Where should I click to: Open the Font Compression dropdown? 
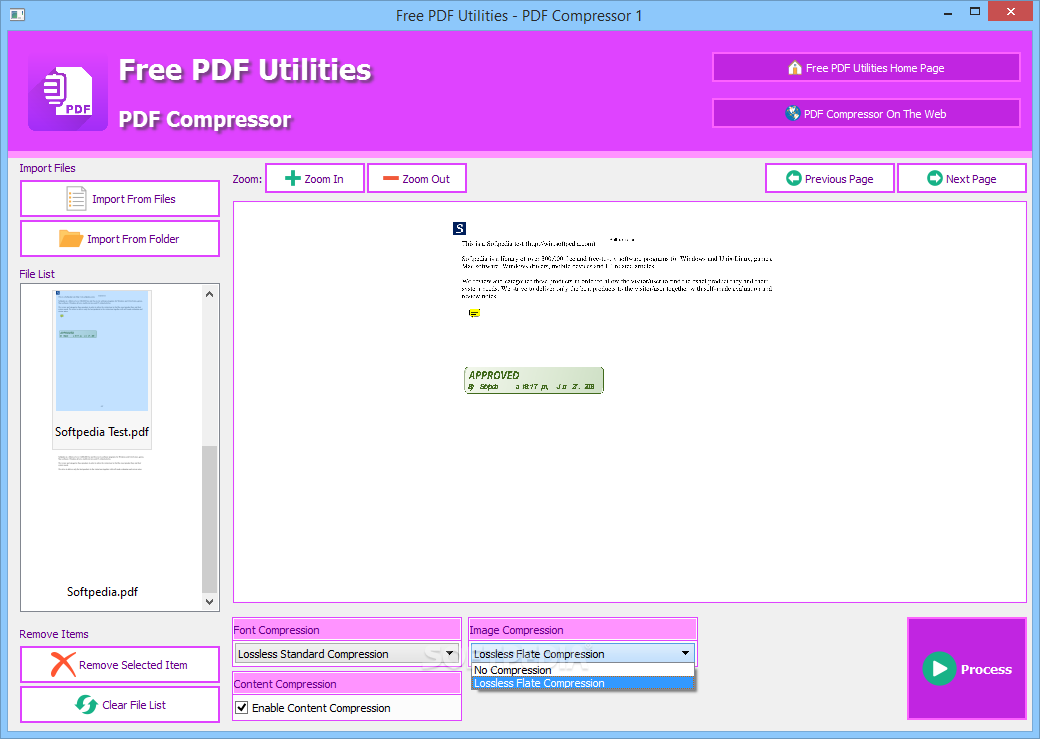tap(451, 653)
